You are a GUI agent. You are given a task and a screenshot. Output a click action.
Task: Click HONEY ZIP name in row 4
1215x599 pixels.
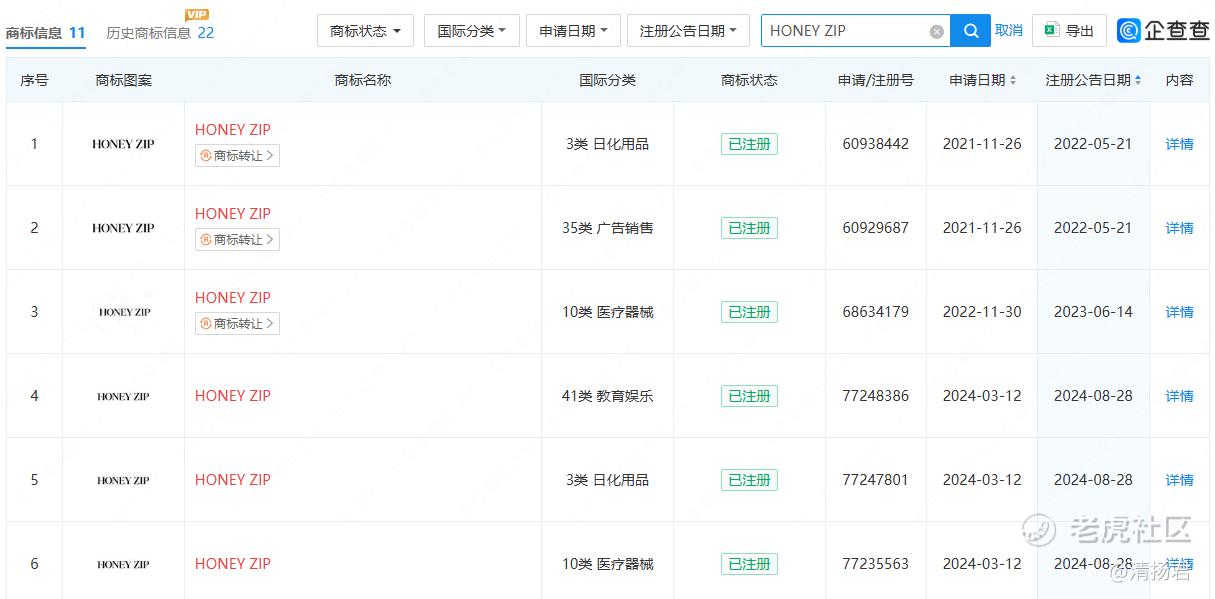233,396
